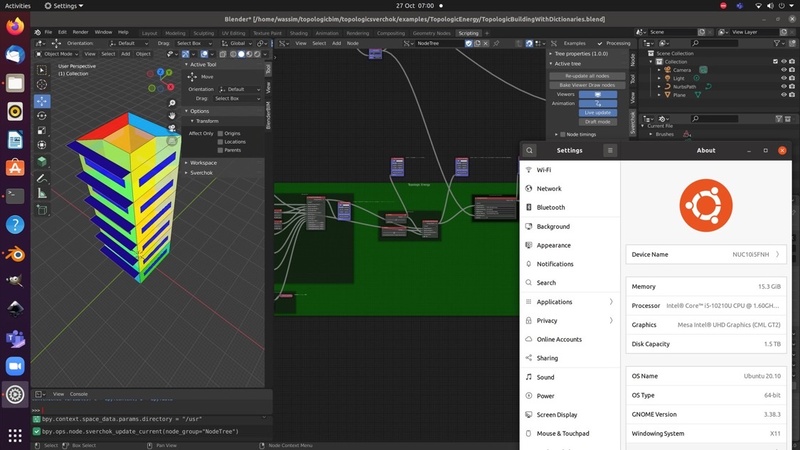Viewport: 800px width, 450px height.
Task: Show Applications grid in dock
Action: pos(15,435)
